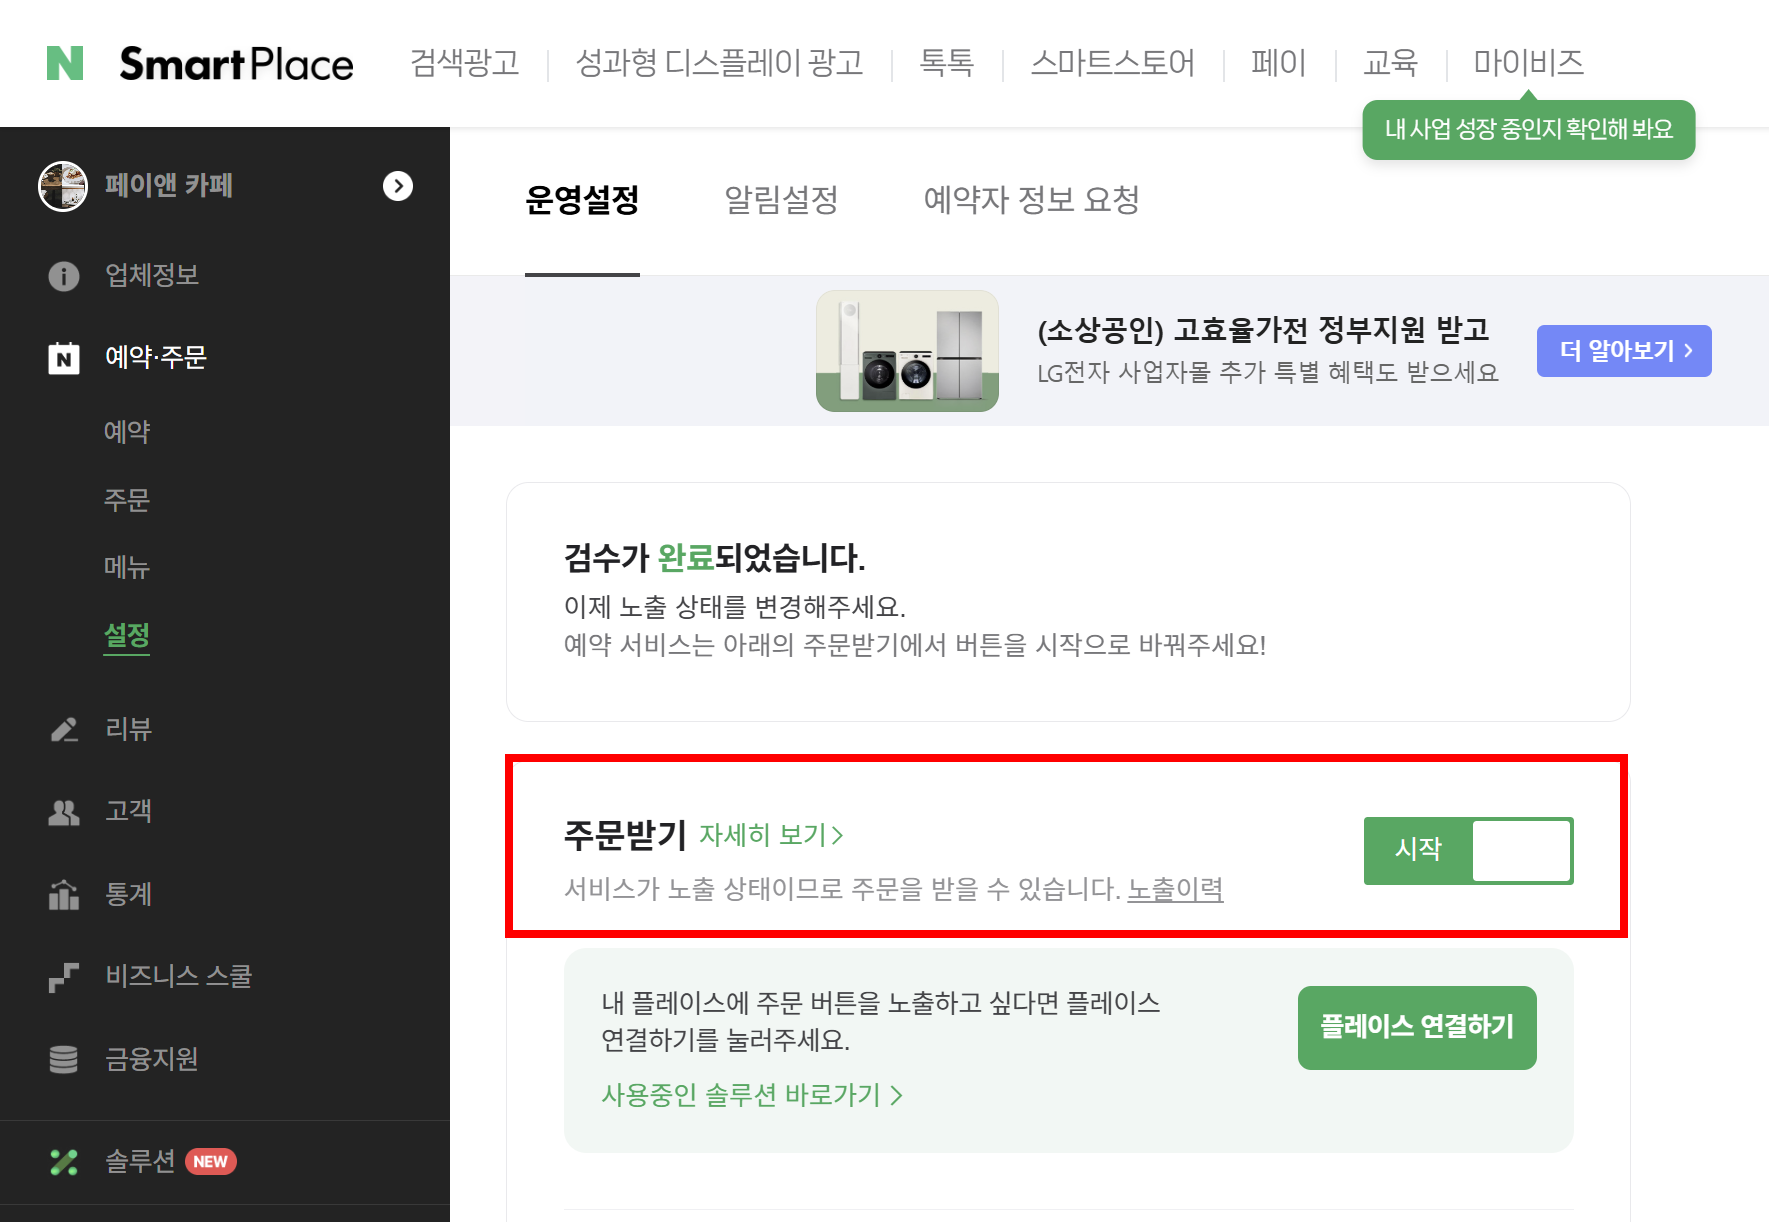
Task: Open 업체정보 in the sidebar
Action: pos(152,275)
